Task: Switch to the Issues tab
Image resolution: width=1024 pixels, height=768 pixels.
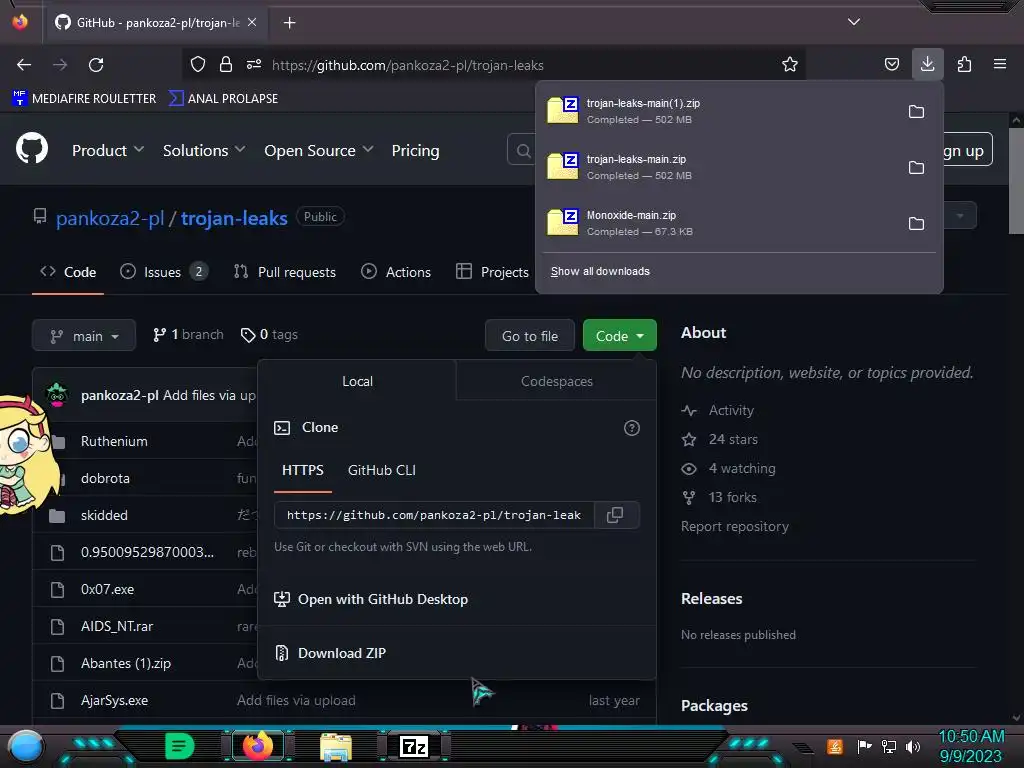Action: tap(164, 272)
